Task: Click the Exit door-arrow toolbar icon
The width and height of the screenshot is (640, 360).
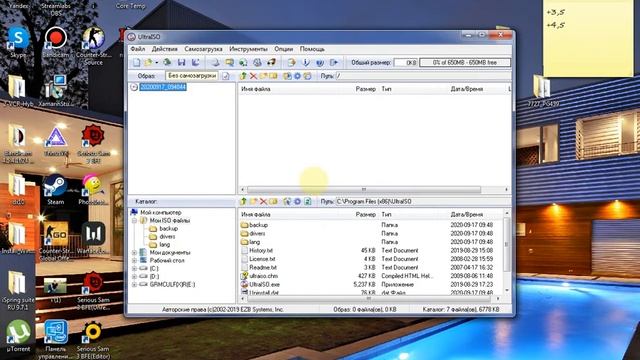Action: coord(334,62)
